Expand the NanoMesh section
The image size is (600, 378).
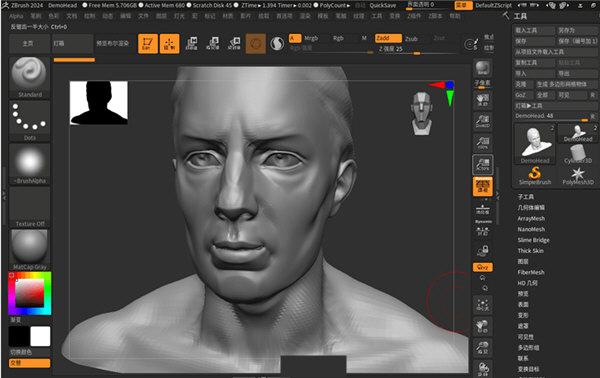tap(531, 229)
